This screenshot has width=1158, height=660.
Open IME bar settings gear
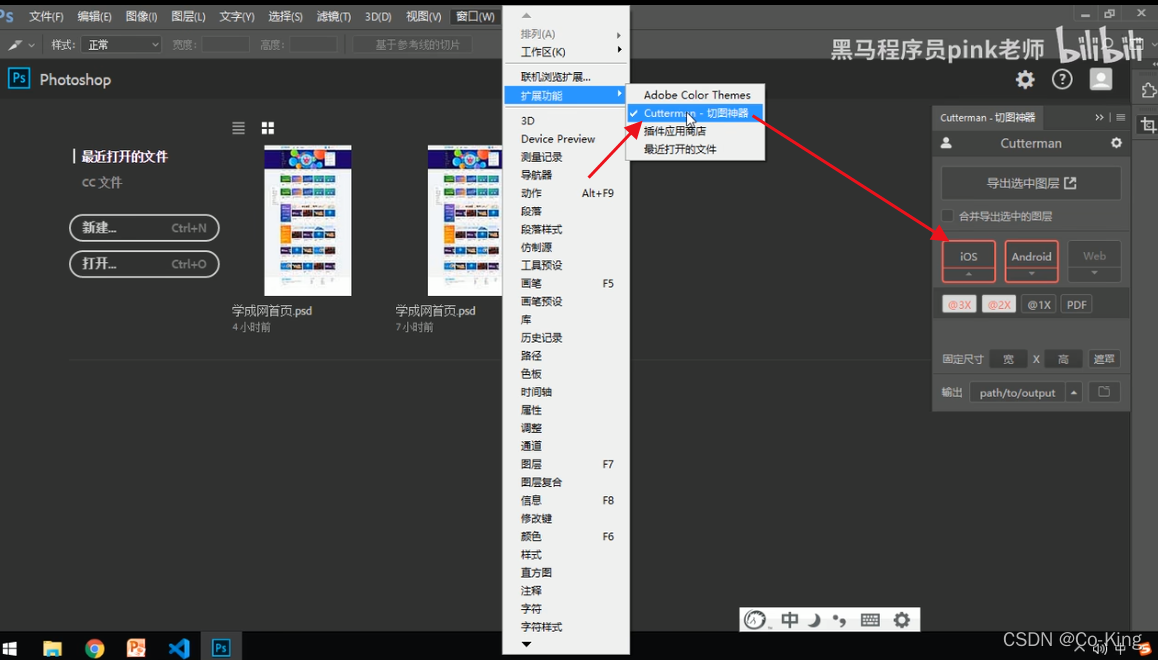pyautogui.click(x=902, y=619)
